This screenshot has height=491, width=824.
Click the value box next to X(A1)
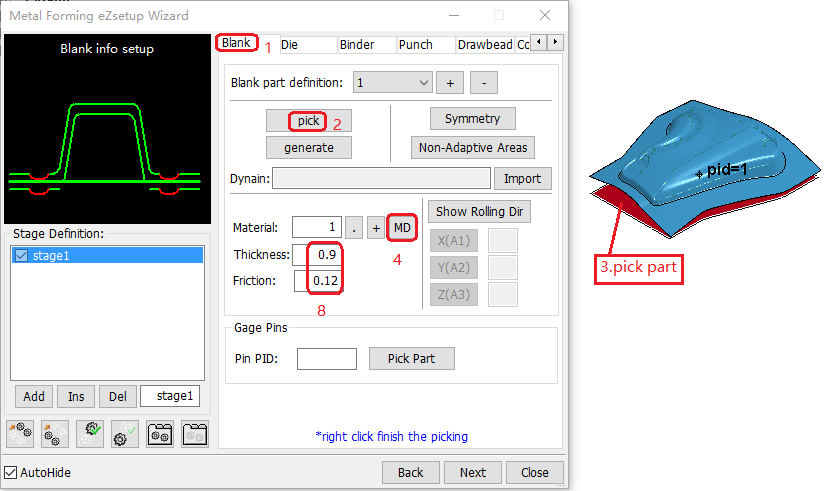[502, 241]
